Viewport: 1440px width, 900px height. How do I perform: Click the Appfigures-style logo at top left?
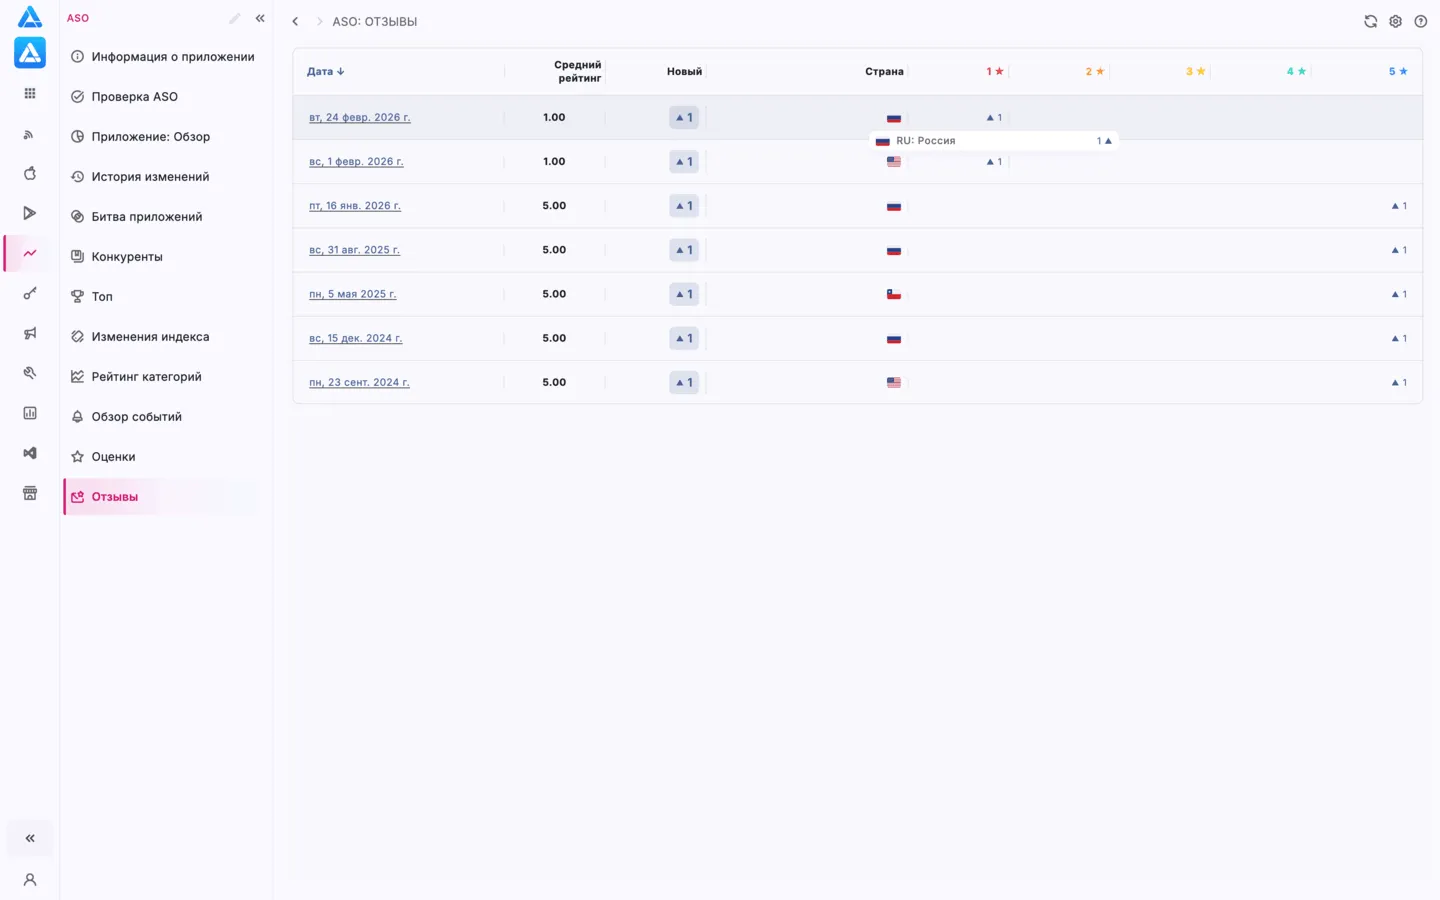pos(30,16)
